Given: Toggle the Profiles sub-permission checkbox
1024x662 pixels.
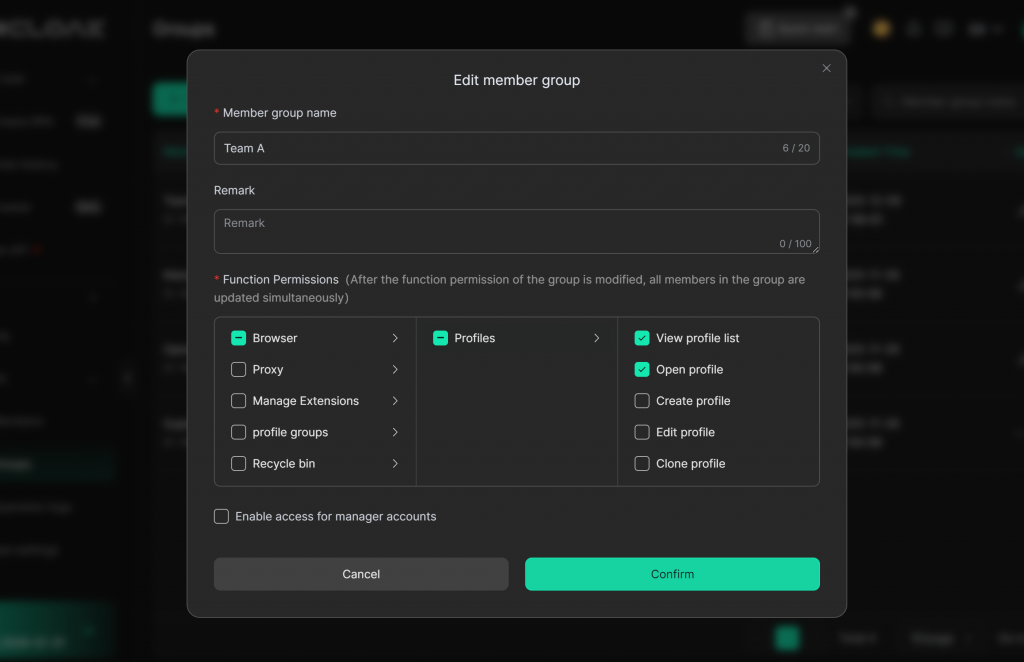Looking at the screenshot, I should coord(440,338).
